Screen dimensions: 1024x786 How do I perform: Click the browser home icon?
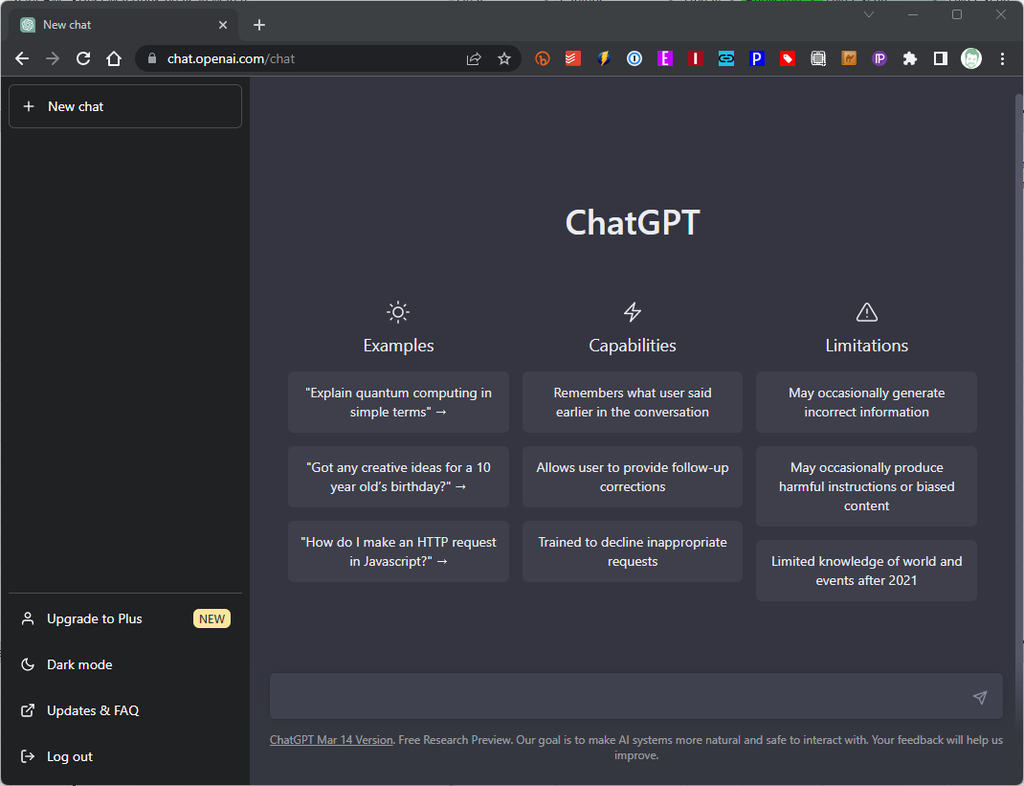(114, 58)
